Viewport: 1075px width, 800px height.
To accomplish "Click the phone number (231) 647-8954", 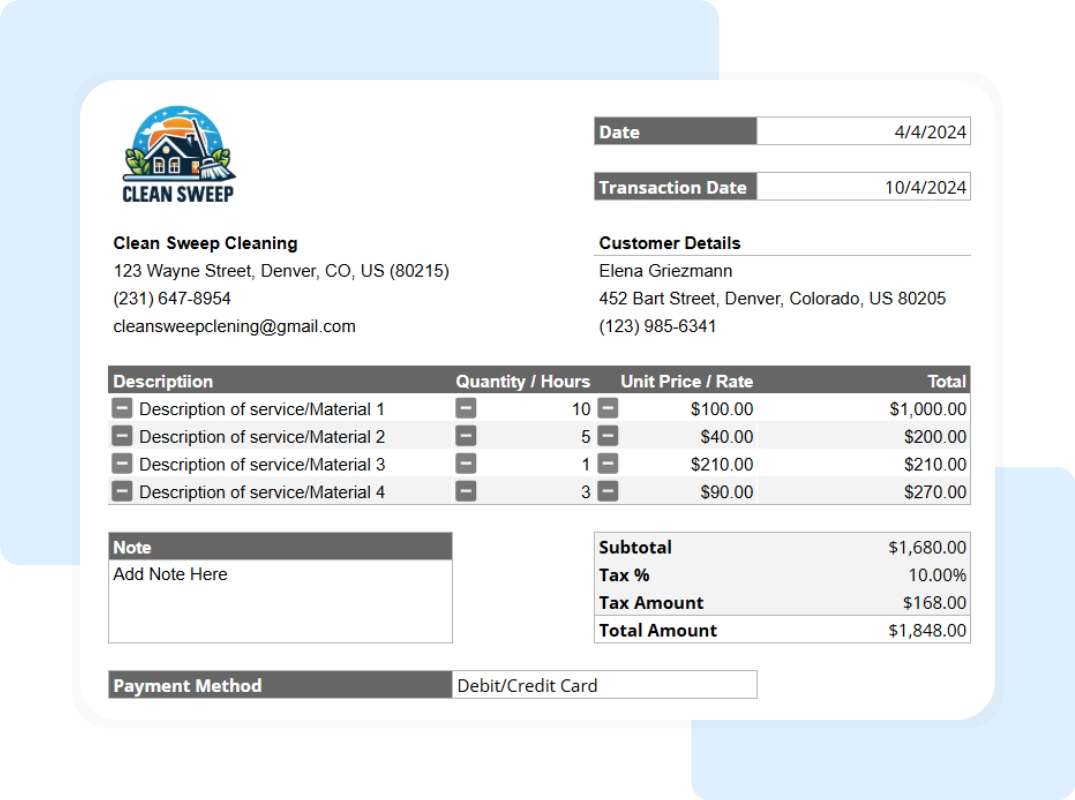I will coord(171,298).
